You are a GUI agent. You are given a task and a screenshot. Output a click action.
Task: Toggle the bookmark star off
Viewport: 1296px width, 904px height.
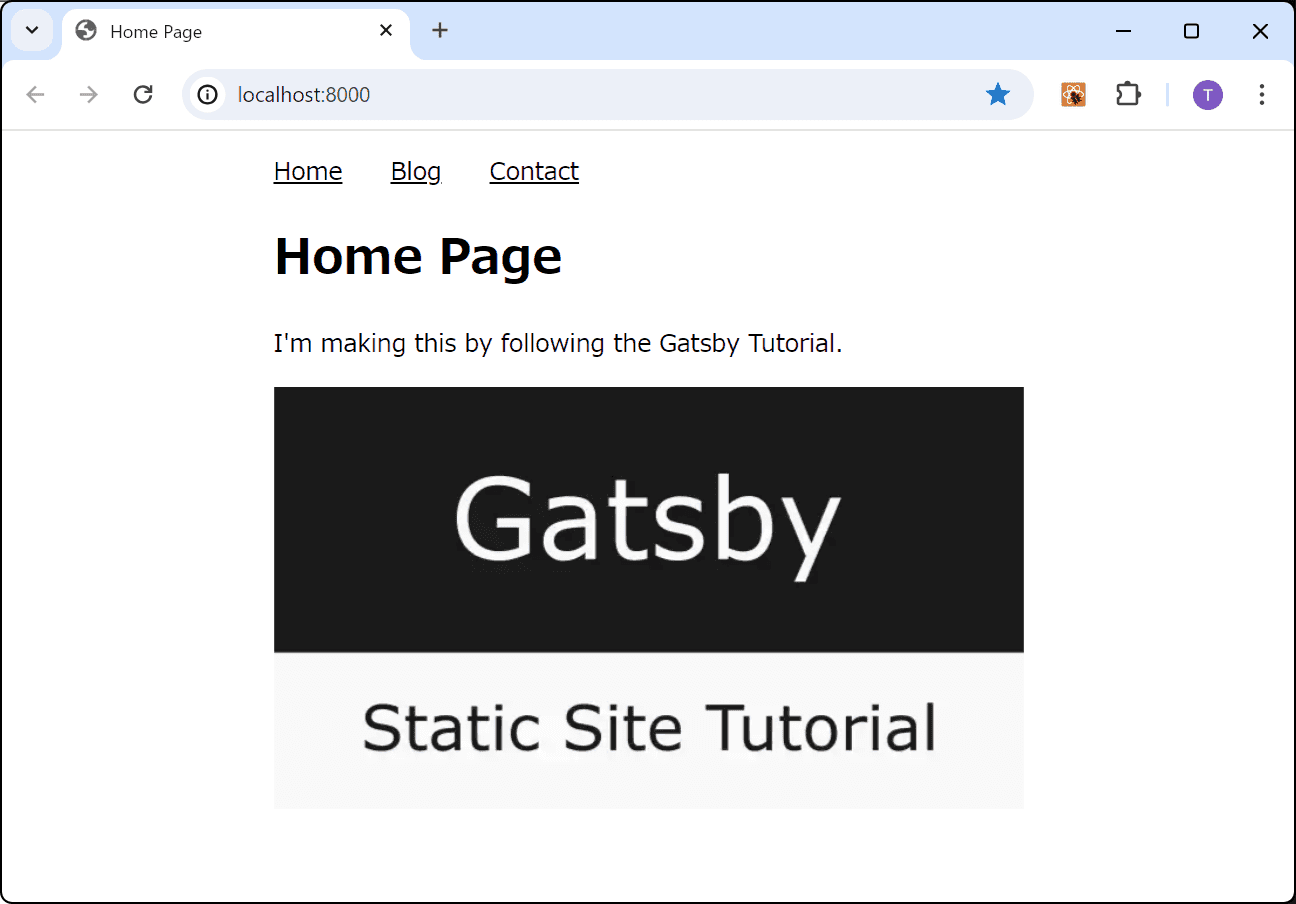point(998,94)
